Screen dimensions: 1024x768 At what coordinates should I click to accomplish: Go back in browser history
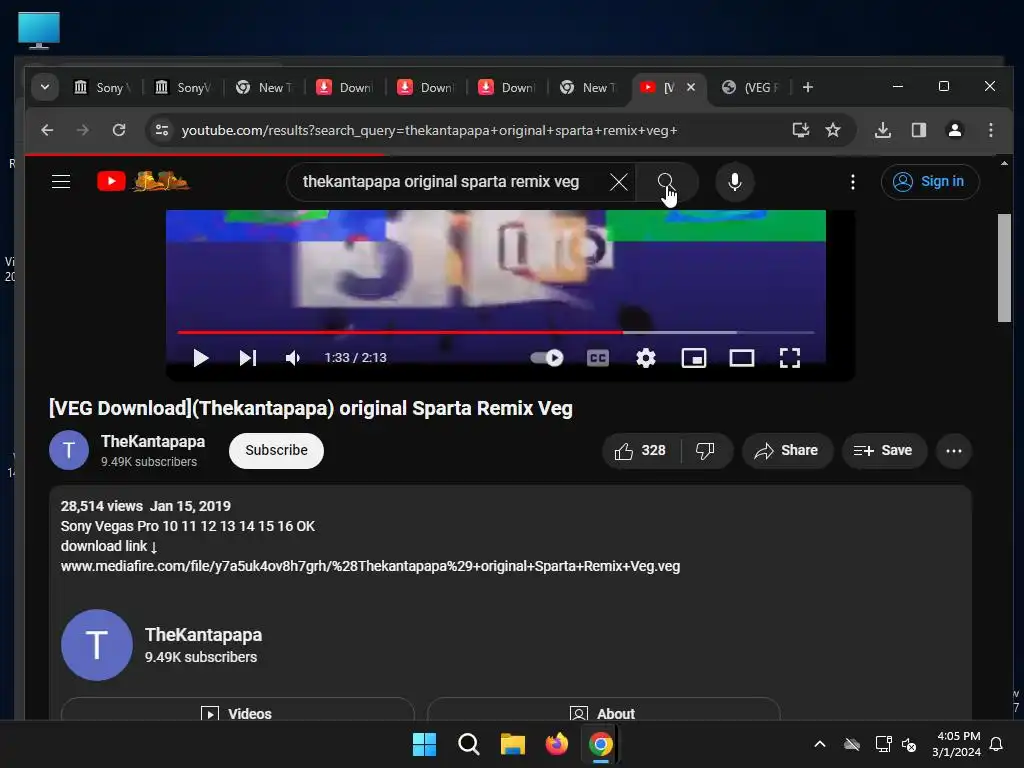pos(47,130)
